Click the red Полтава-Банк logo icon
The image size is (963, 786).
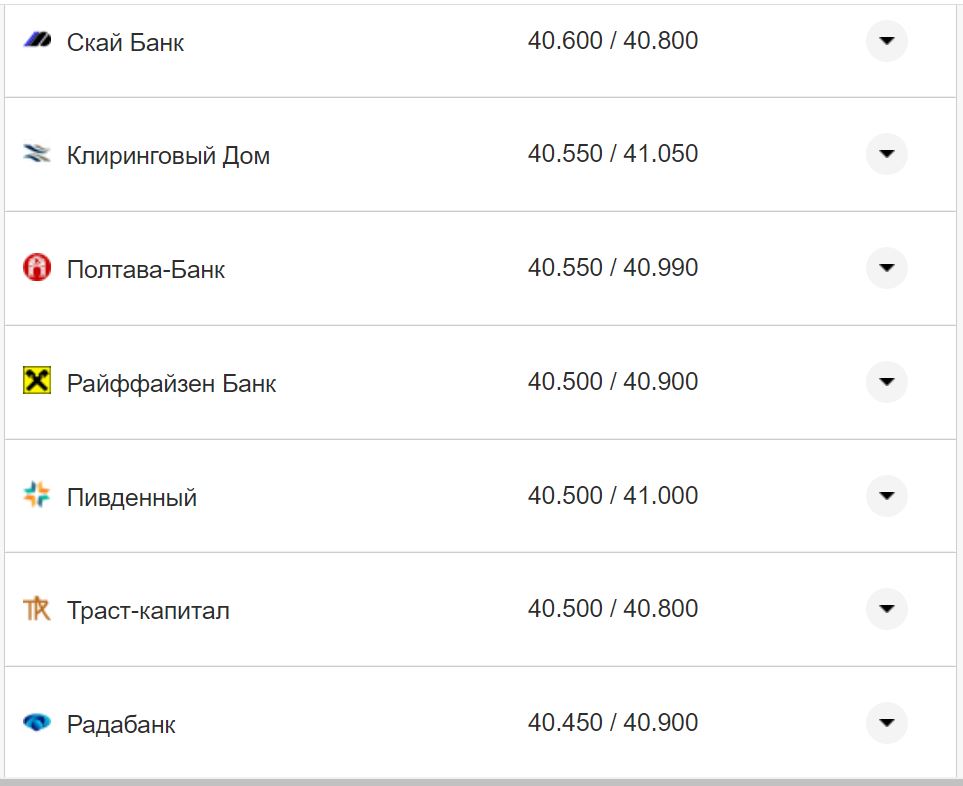click(35, 268)
